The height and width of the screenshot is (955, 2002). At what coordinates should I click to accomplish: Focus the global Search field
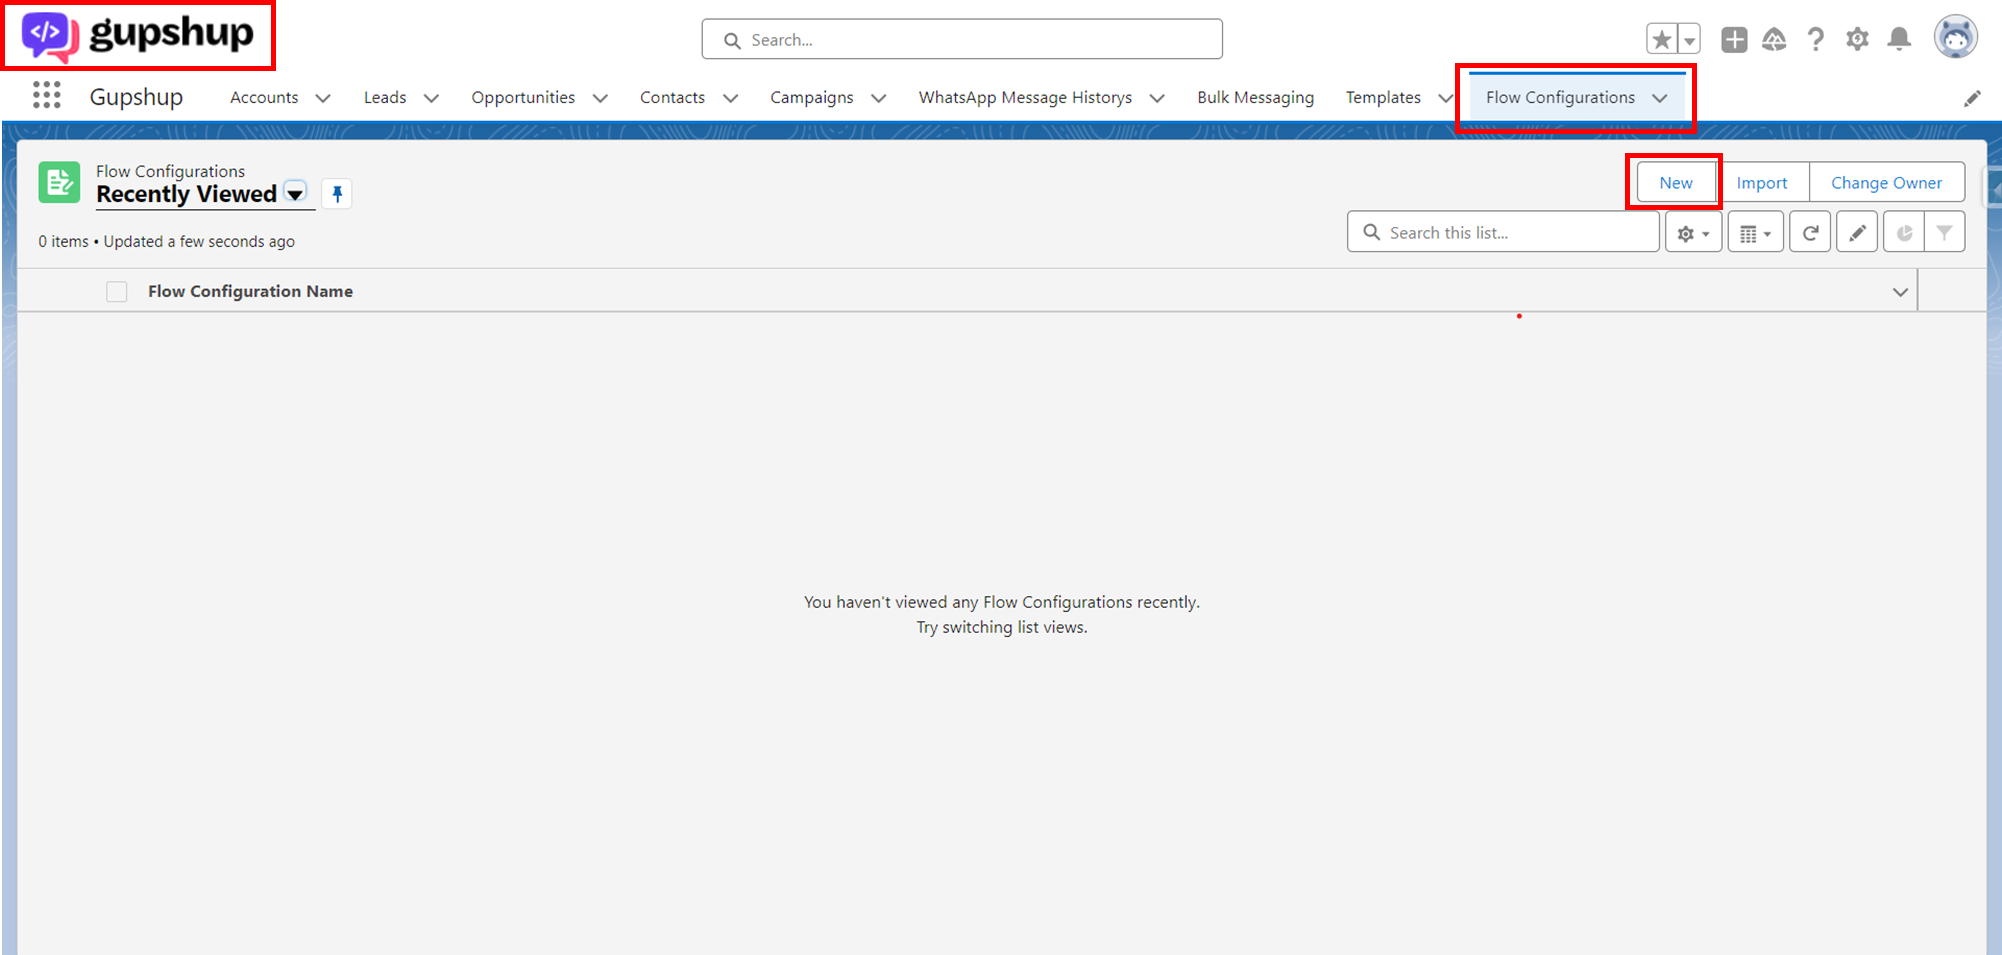point(962,40)
